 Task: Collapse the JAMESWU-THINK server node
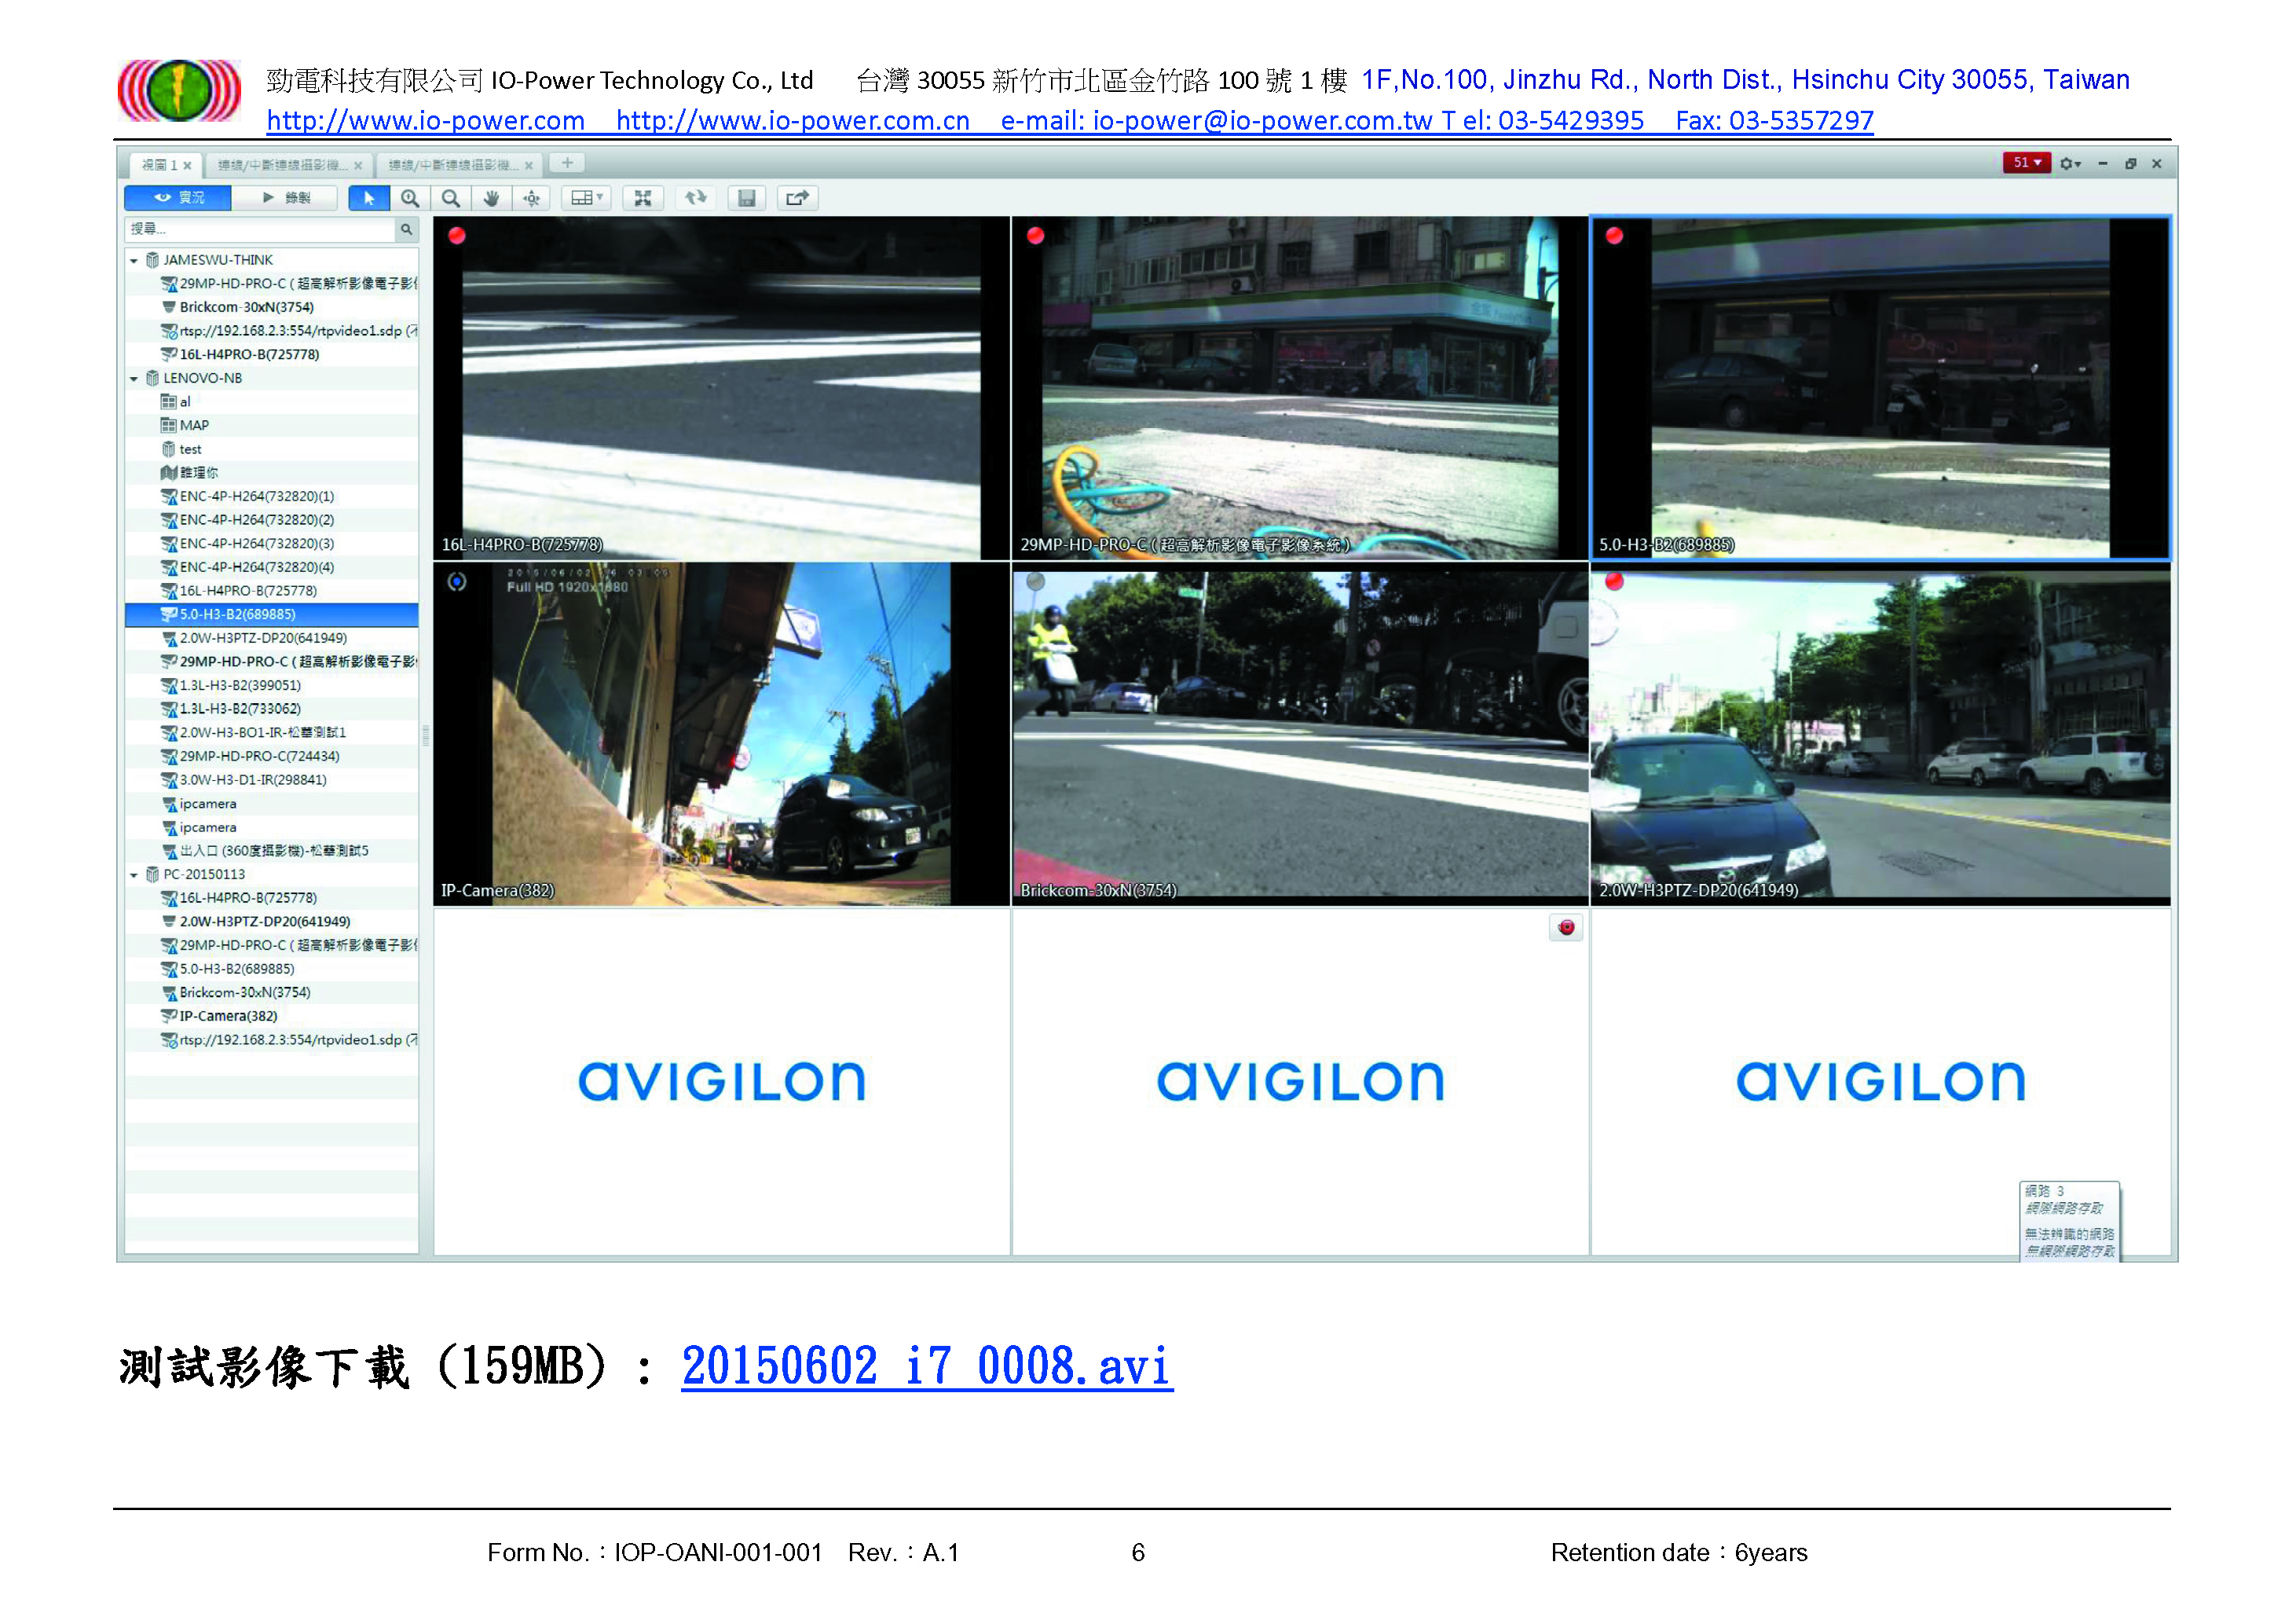[x=134, y=261]
